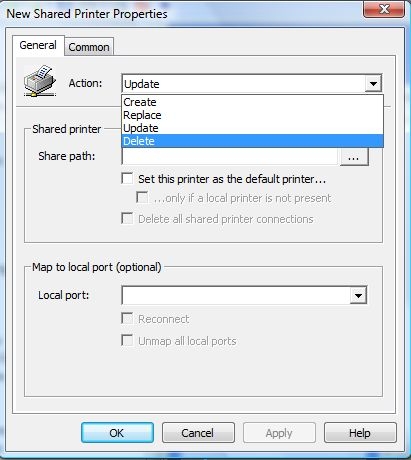Check Set this printer as the default printer
Viewport: 411px width, 460px height.
[127, 178]
